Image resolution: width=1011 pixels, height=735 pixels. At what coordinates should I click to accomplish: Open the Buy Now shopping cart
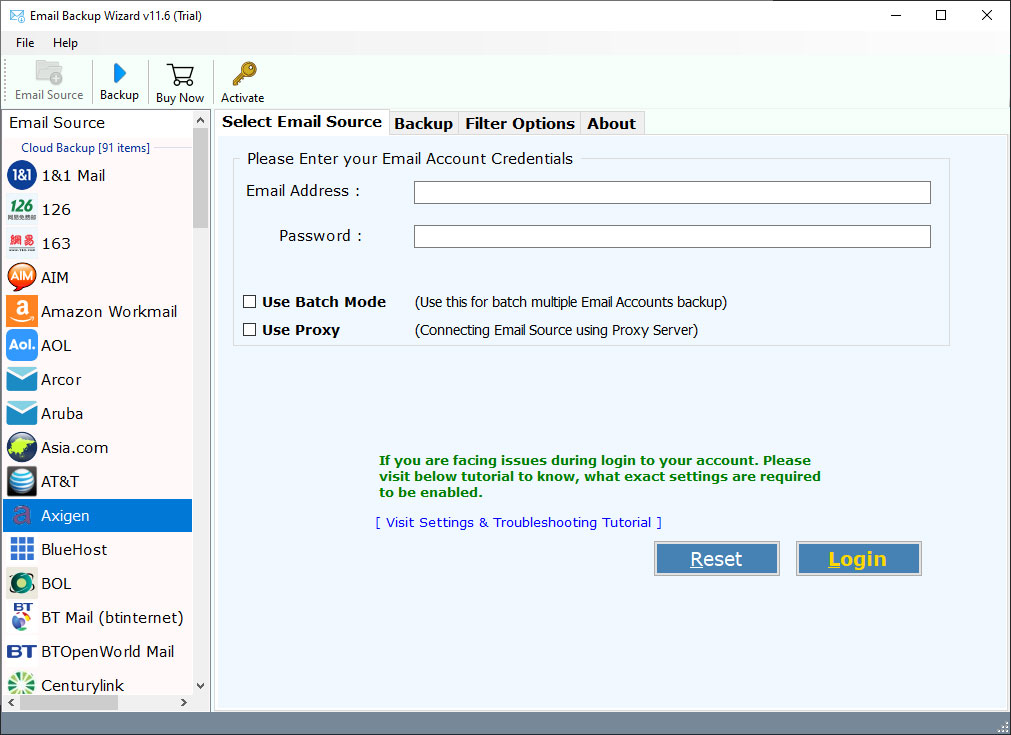(x=180, y=75)
